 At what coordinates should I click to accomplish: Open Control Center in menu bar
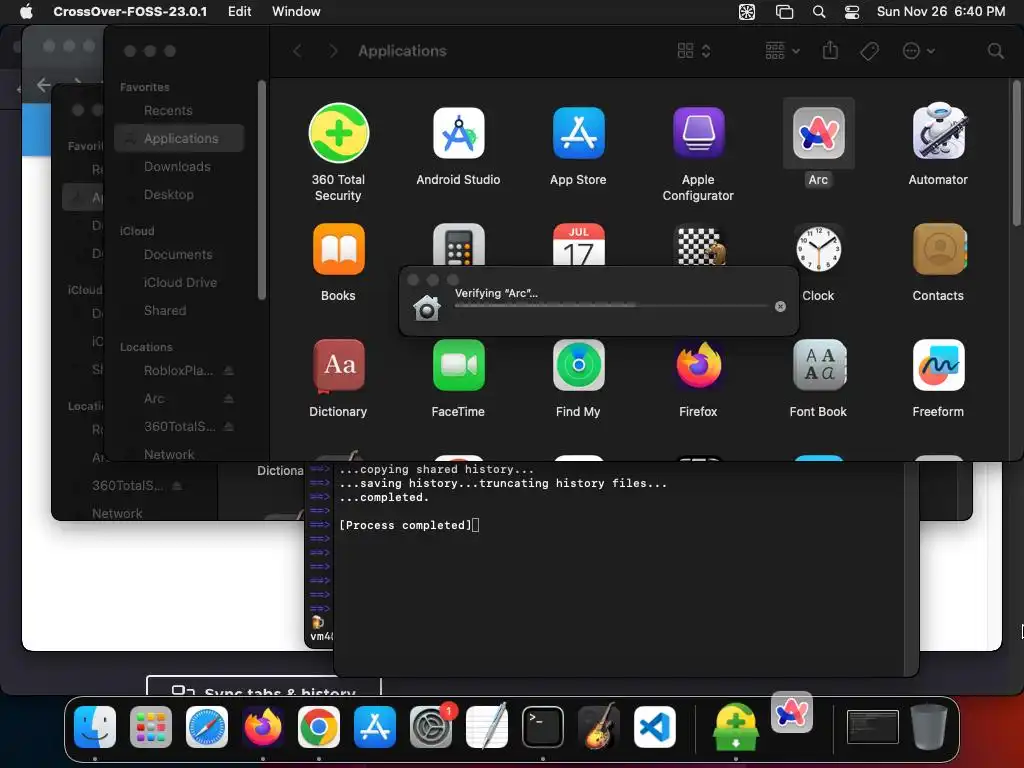[852, 11]
